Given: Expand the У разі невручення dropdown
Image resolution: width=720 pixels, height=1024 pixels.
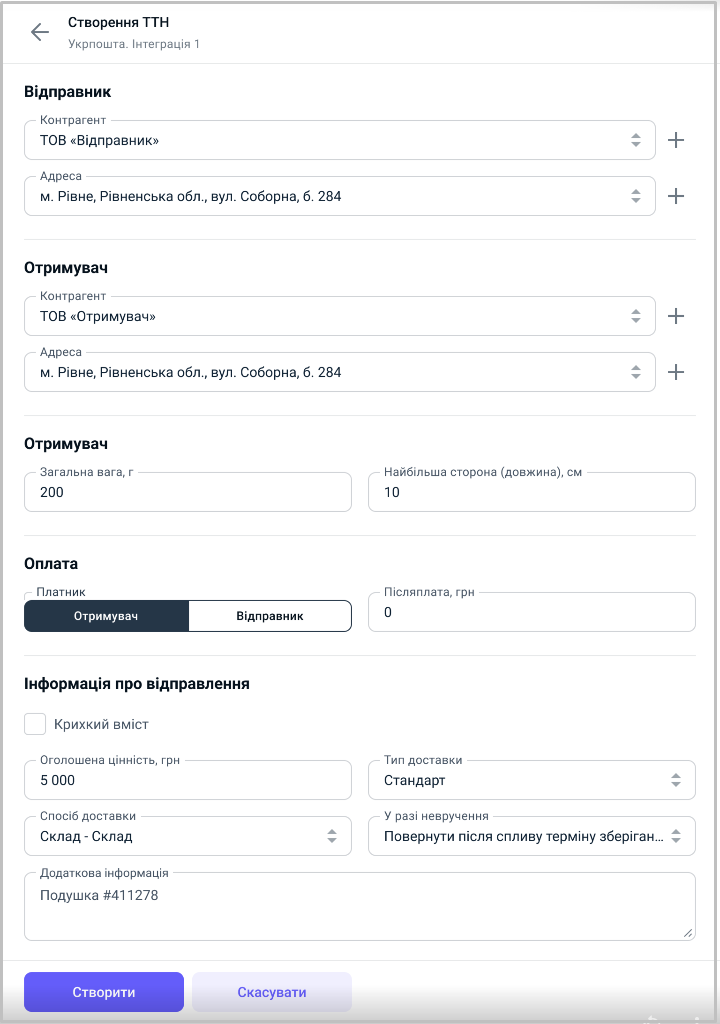Looking at the screenshot, I should [531, 837].
